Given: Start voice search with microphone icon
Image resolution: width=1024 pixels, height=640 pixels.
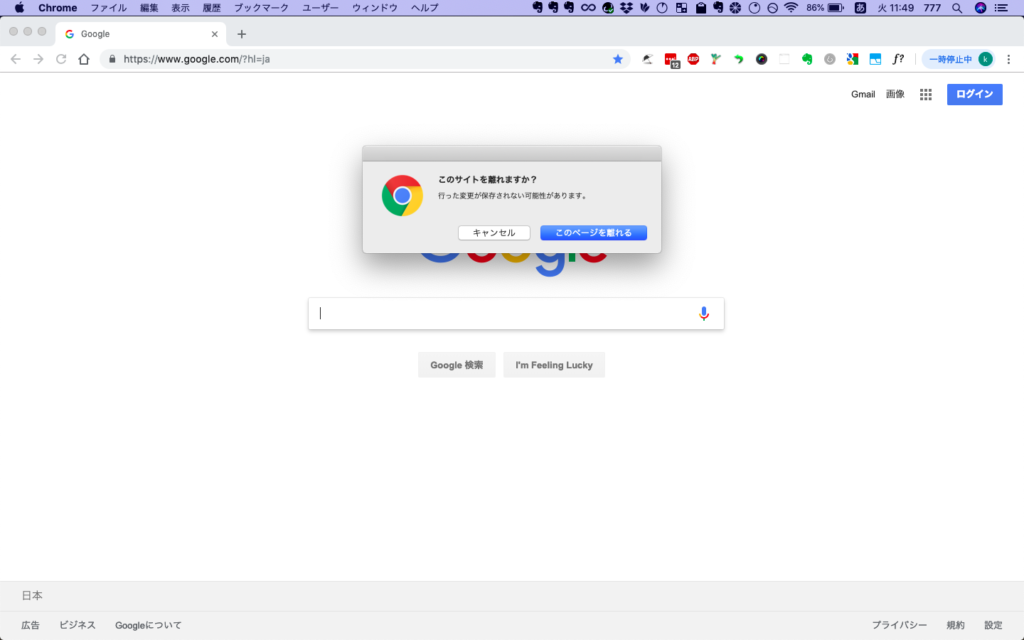Looking at the screenshot, I should [x=704, y=313].
